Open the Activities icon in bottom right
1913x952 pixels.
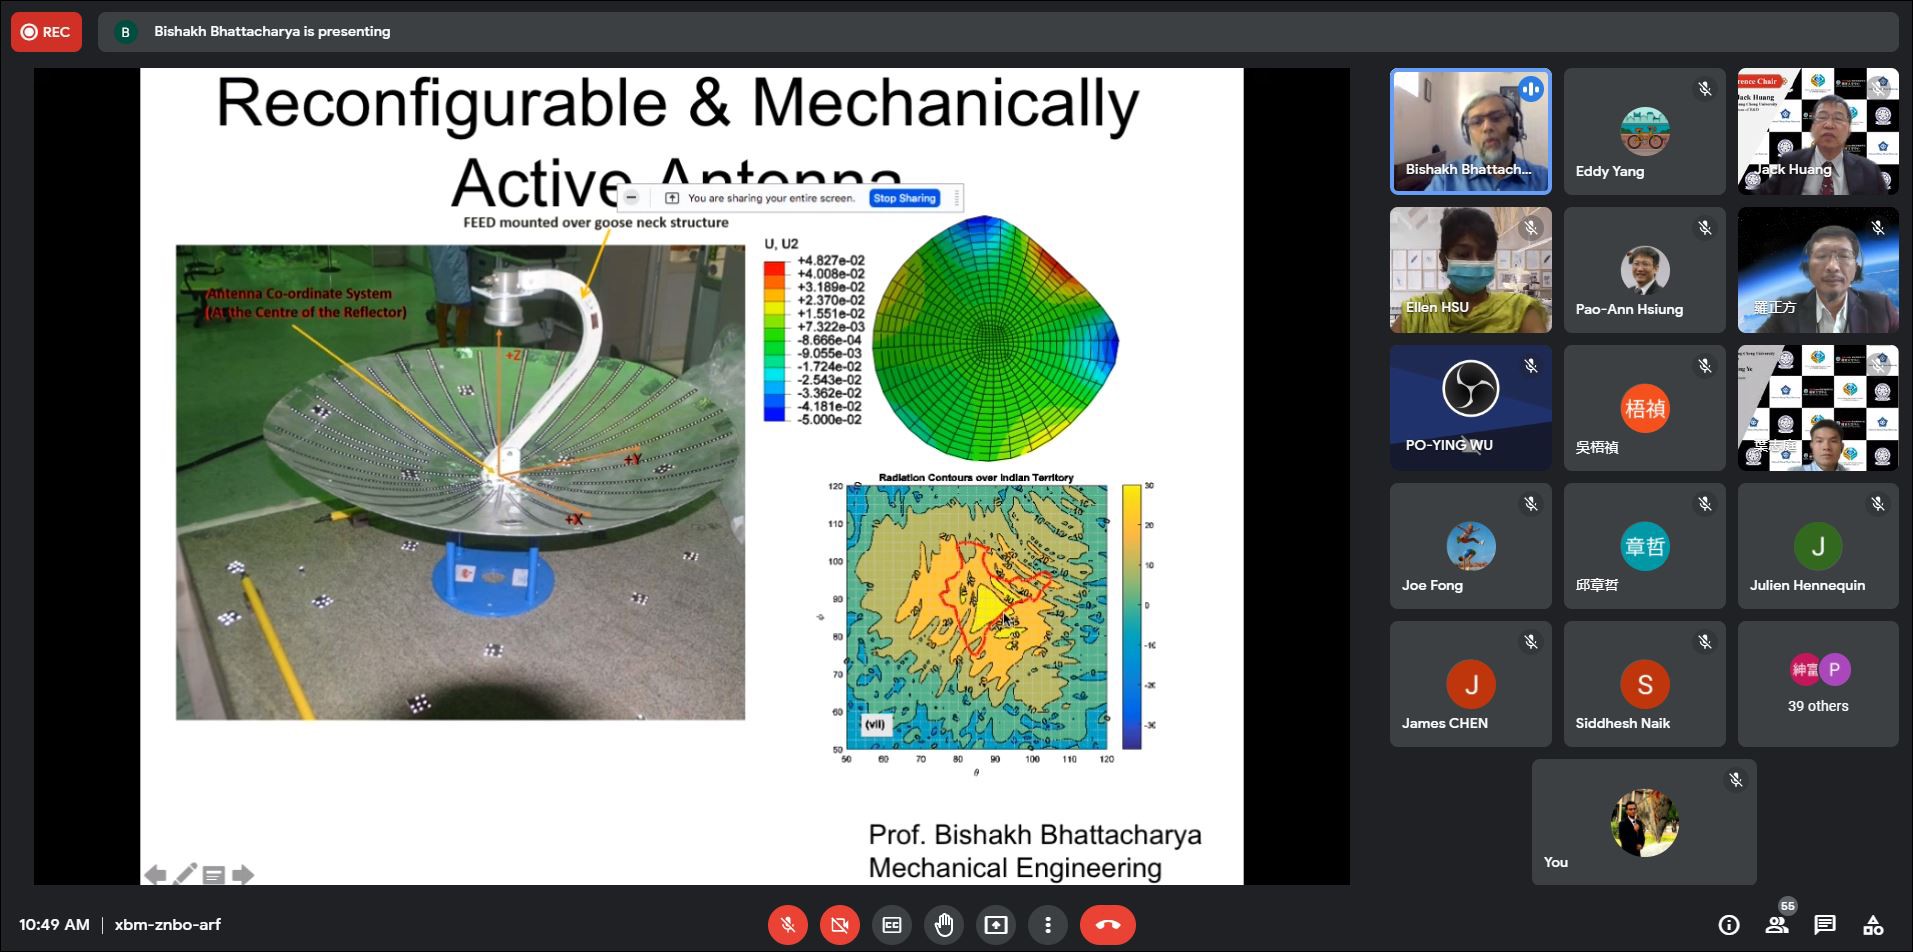click(x=1873, y=925)
